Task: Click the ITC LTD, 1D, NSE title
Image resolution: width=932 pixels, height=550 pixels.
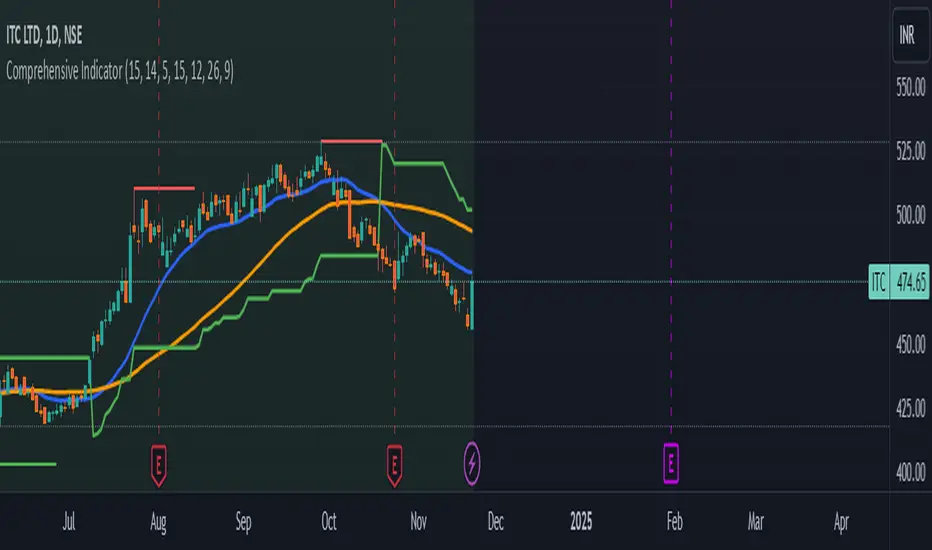Action: [44, 36]
